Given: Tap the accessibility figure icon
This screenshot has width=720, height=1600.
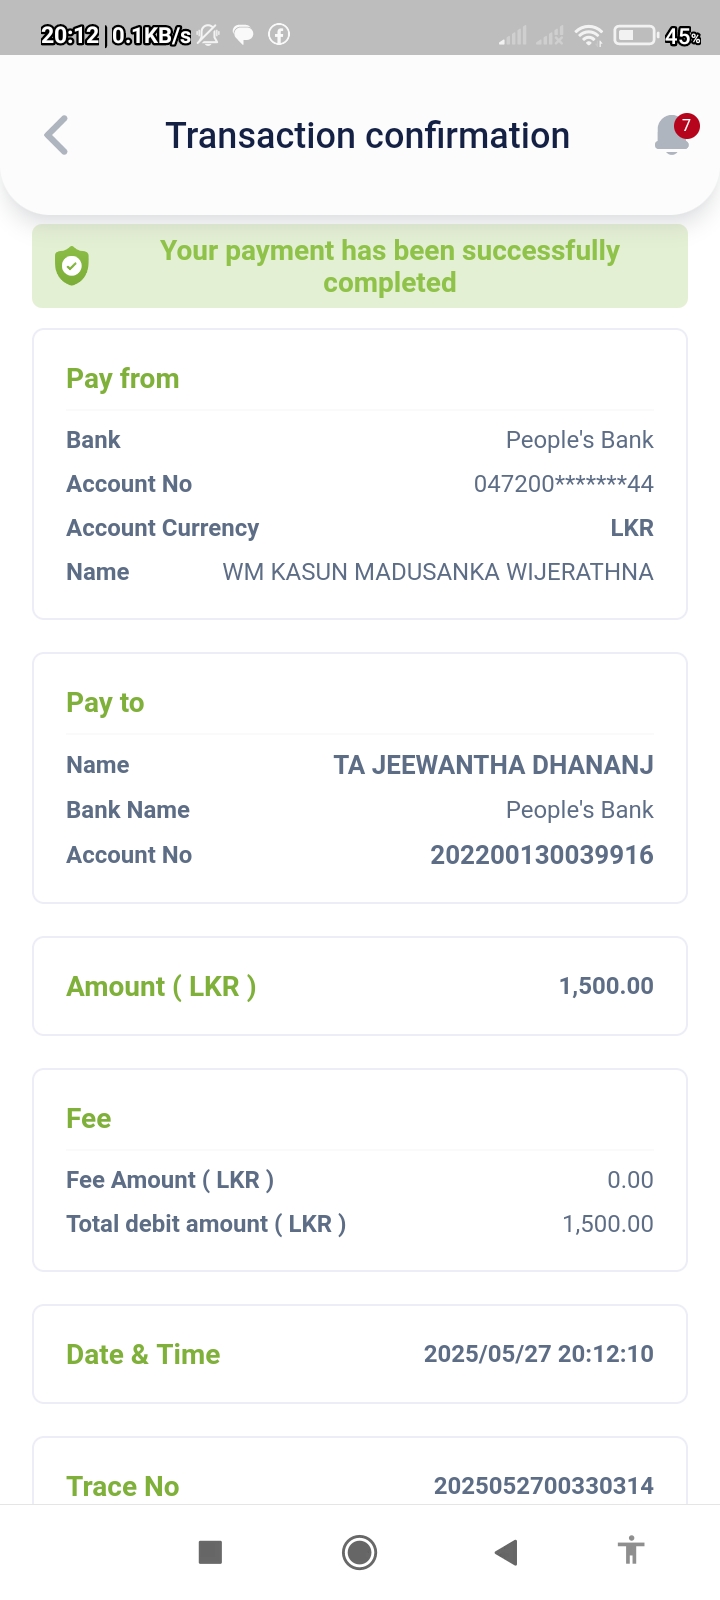Looking at the screenshot, I should [x=630, y=1551].
